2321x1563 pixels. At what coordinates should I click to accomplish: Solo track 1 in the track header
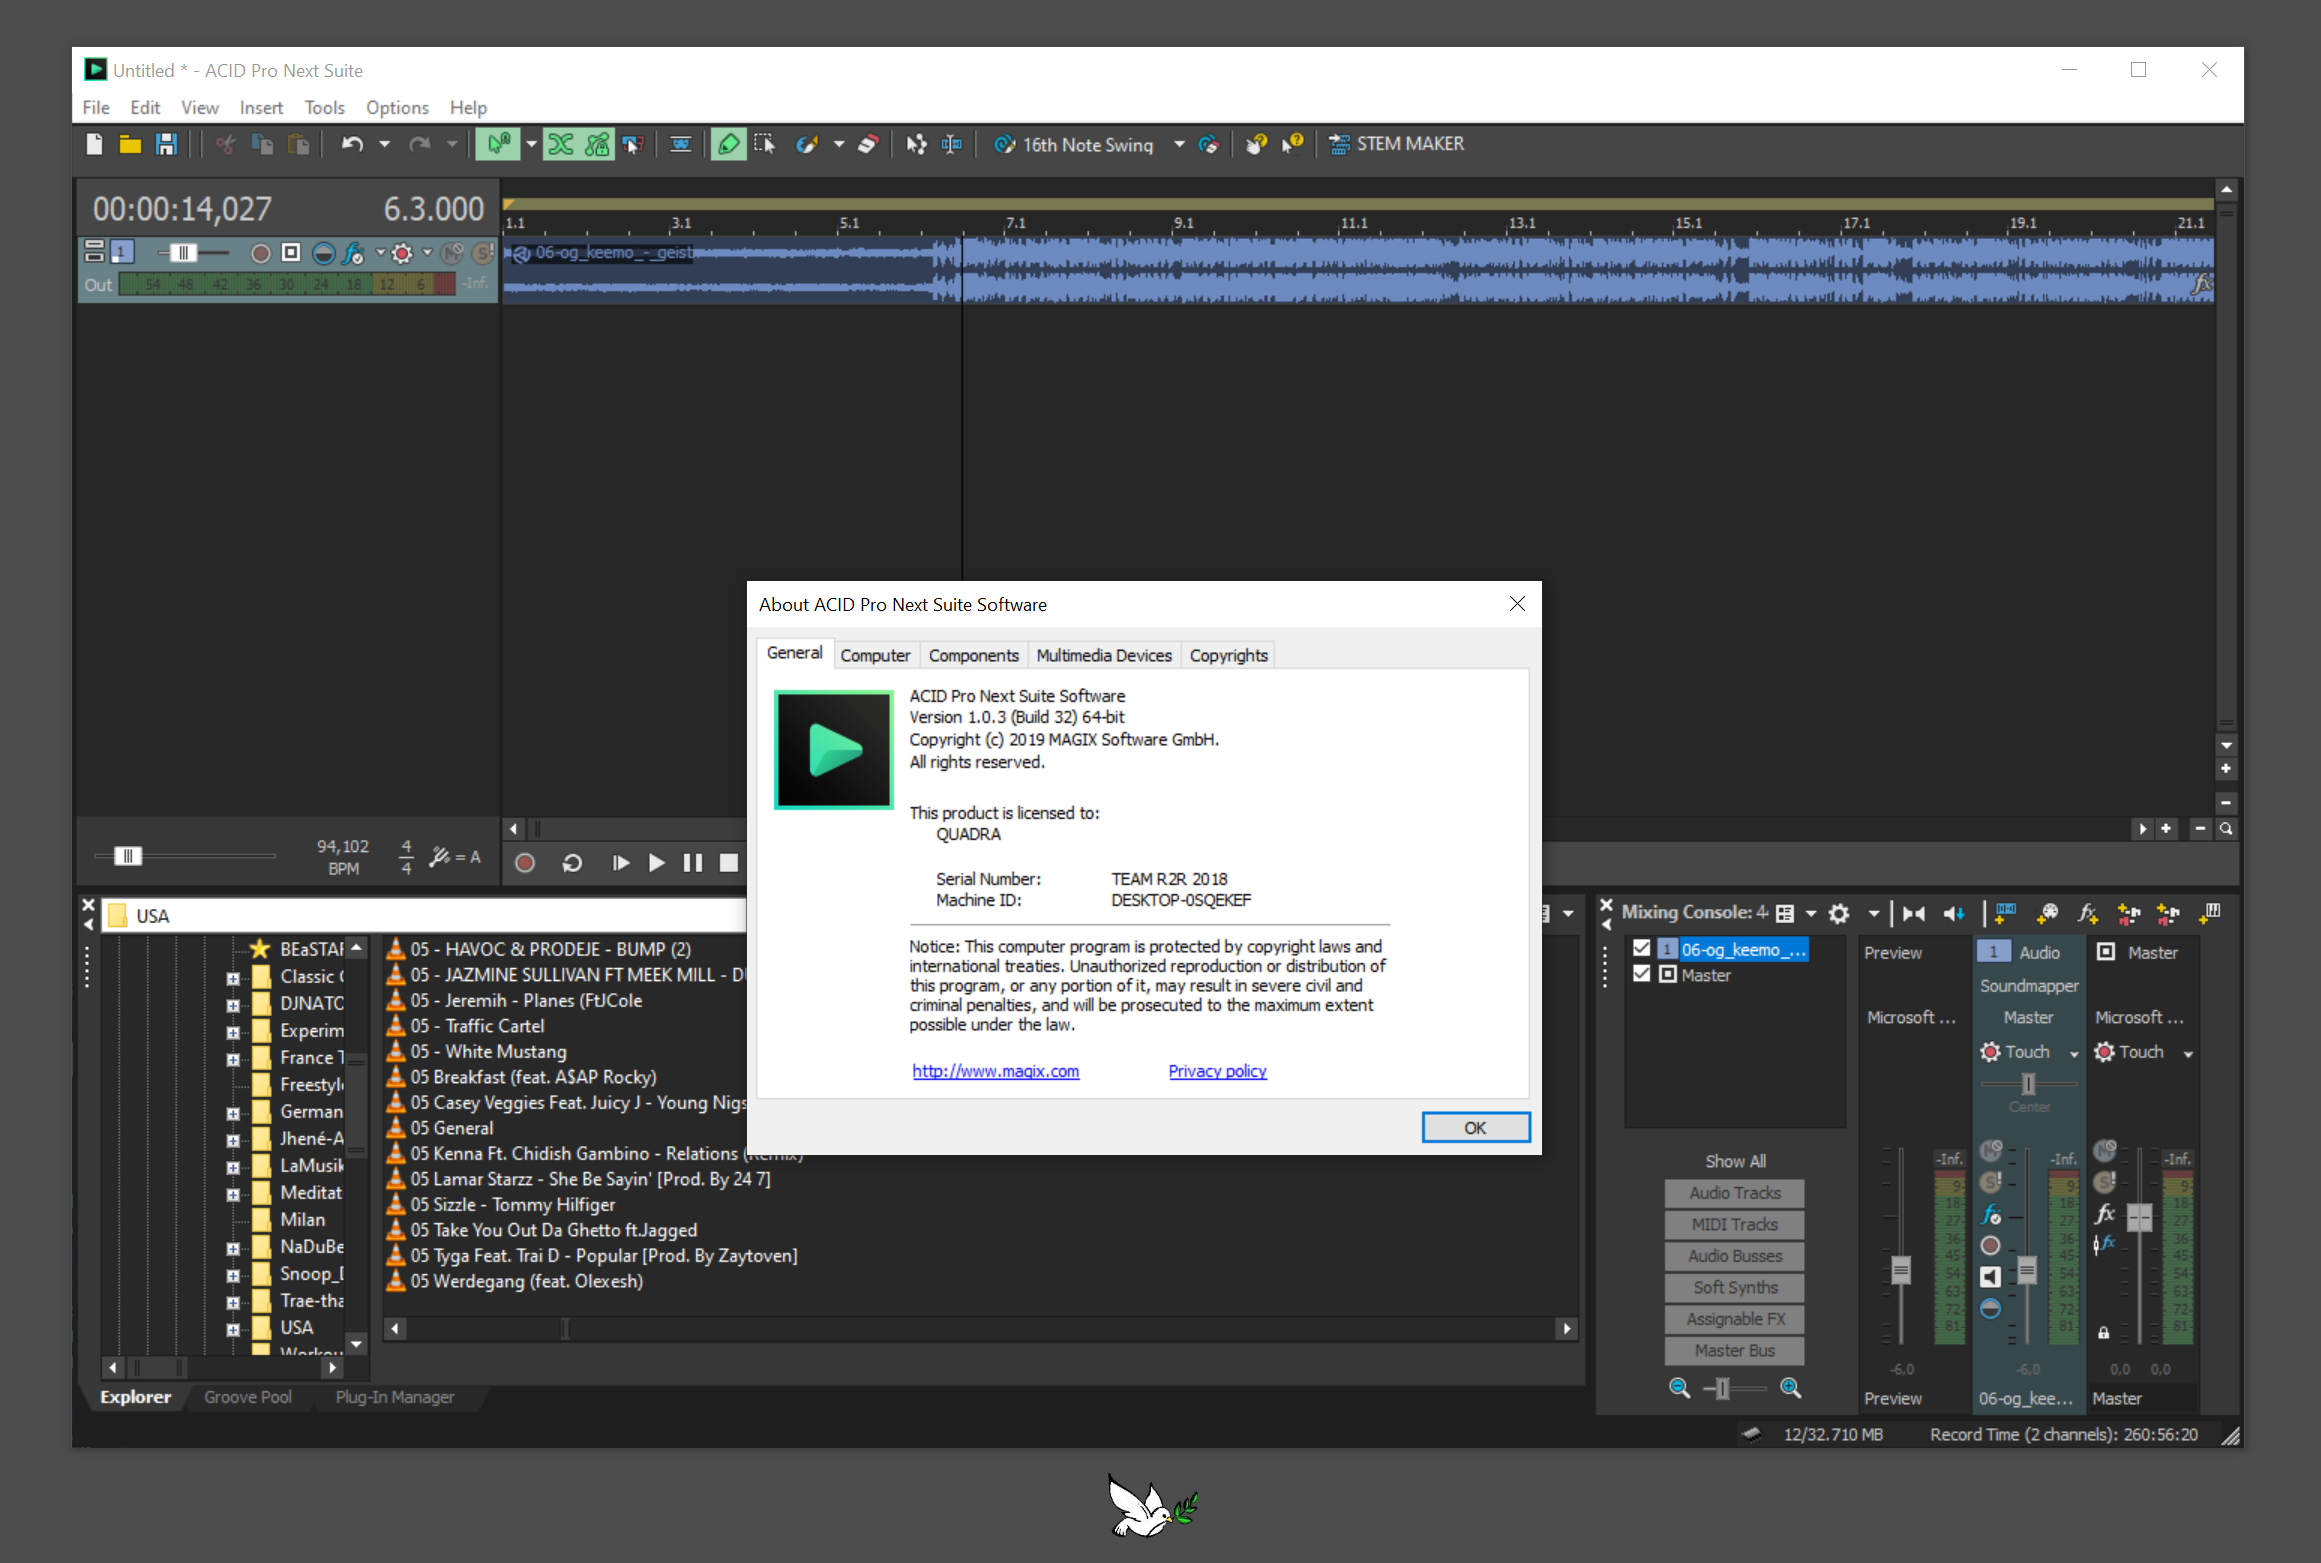click(484, 253)
